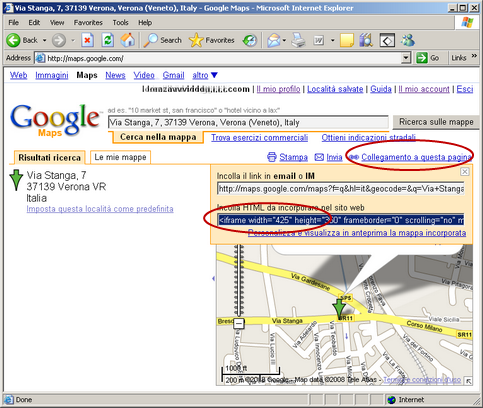483x408 pixels.
Task: Click the Edit with Word icon
Action: tap(318, 40)
